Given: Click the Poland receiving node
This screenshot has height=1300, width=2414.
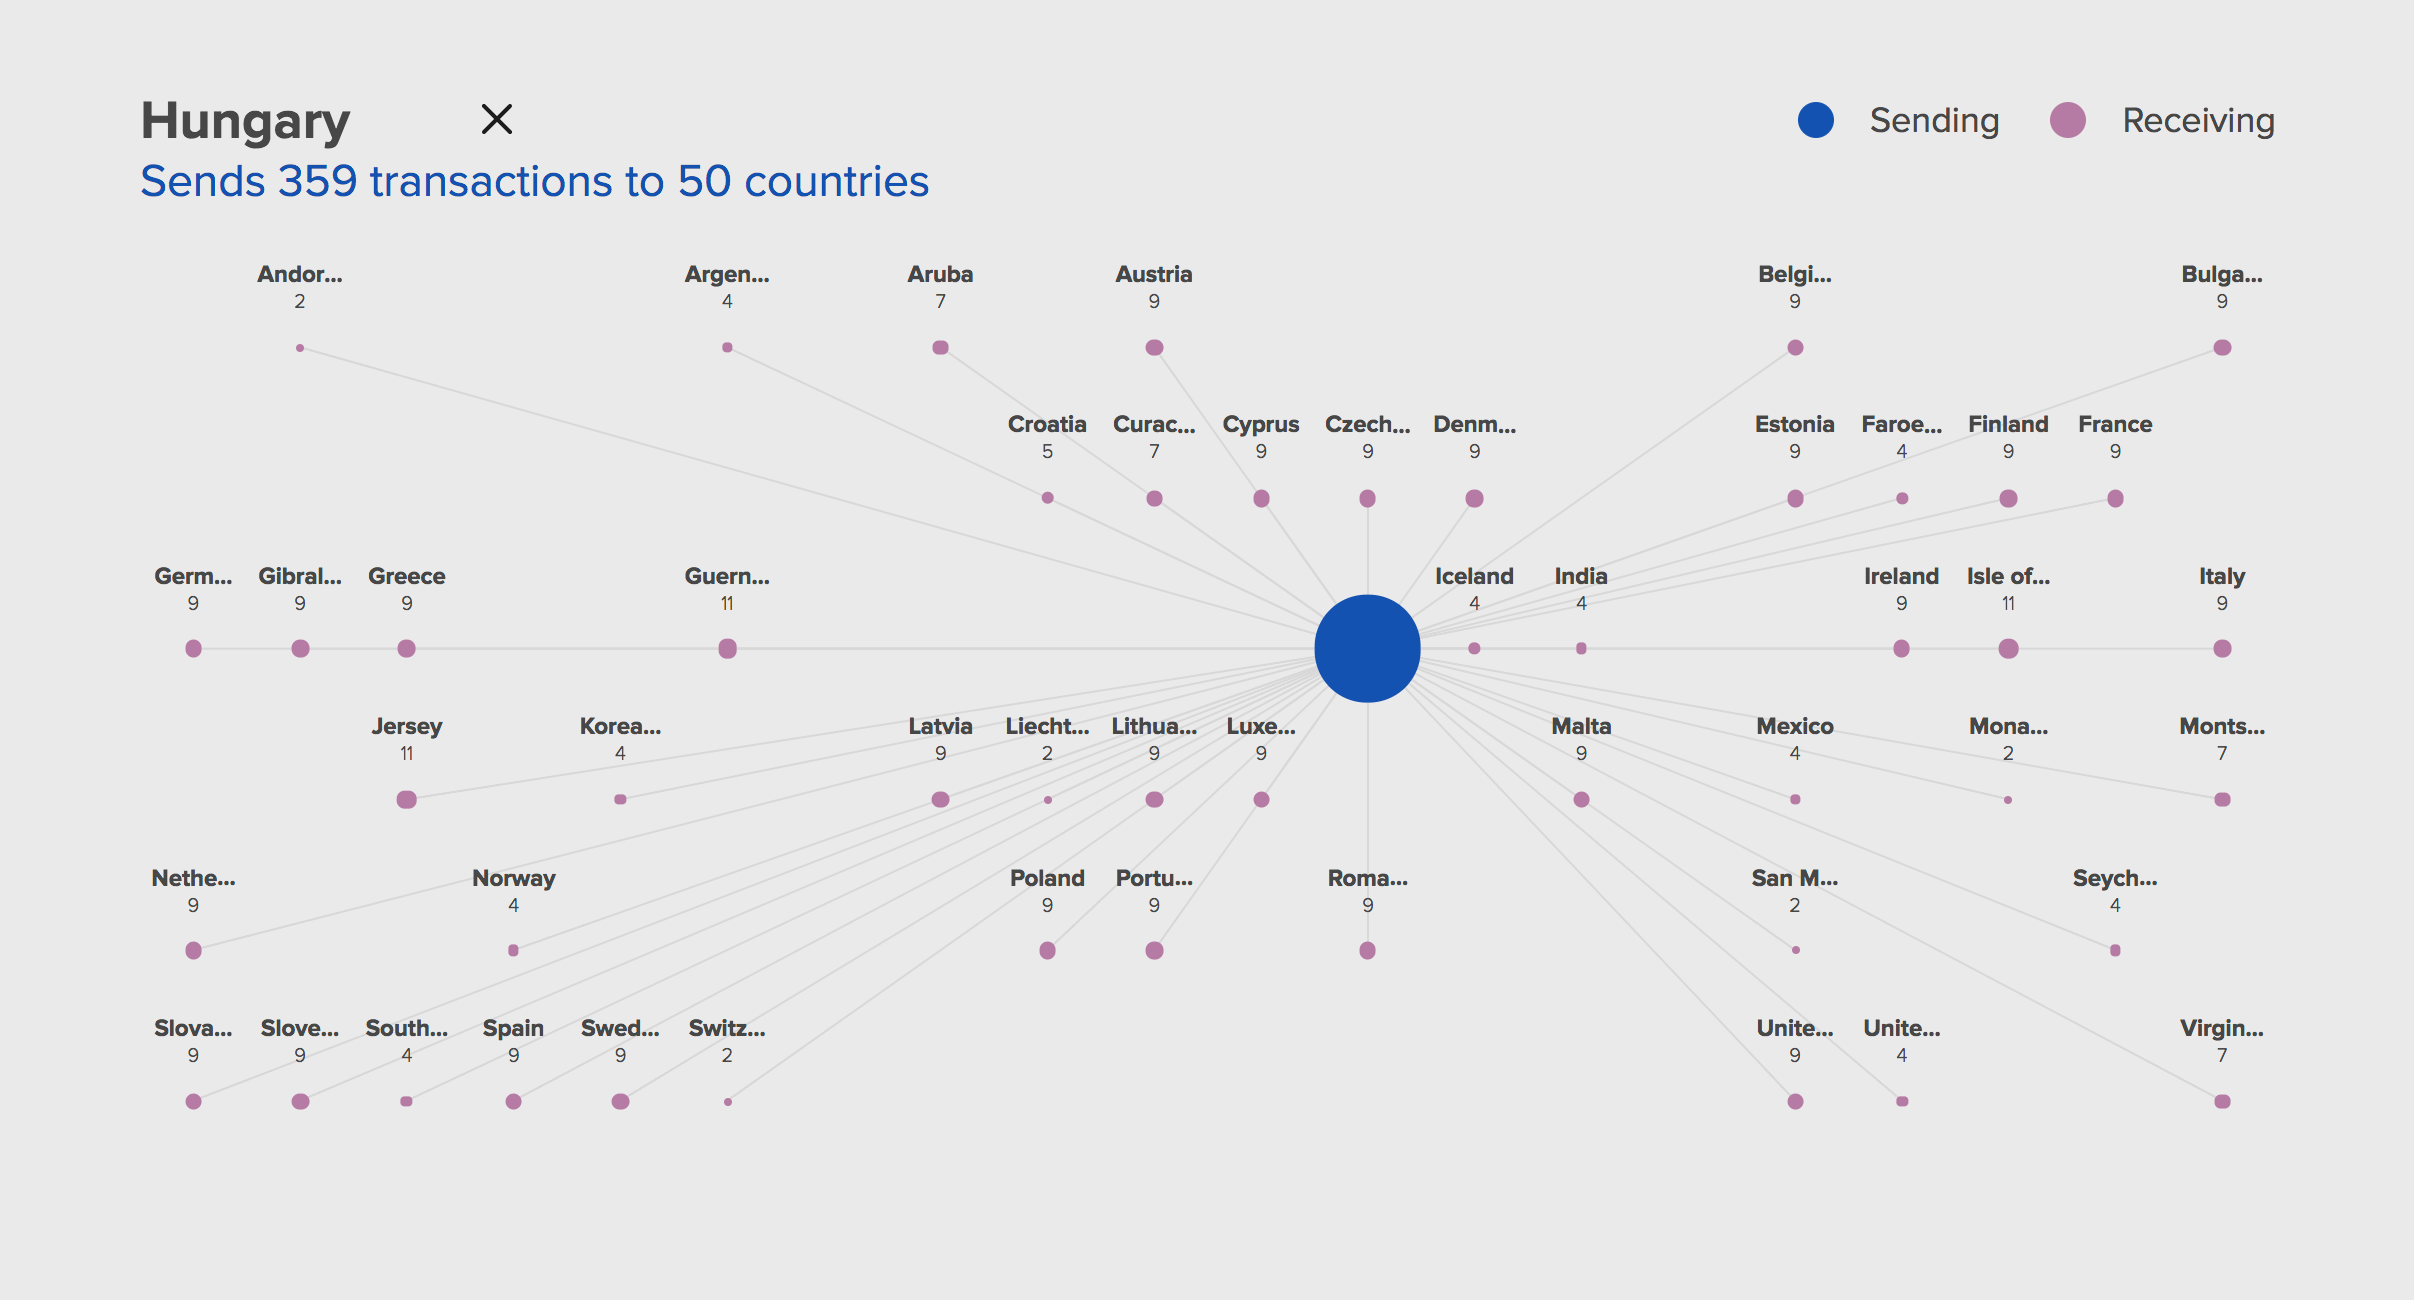Looking at the screenshot, I should click(x=1047, y=950).
